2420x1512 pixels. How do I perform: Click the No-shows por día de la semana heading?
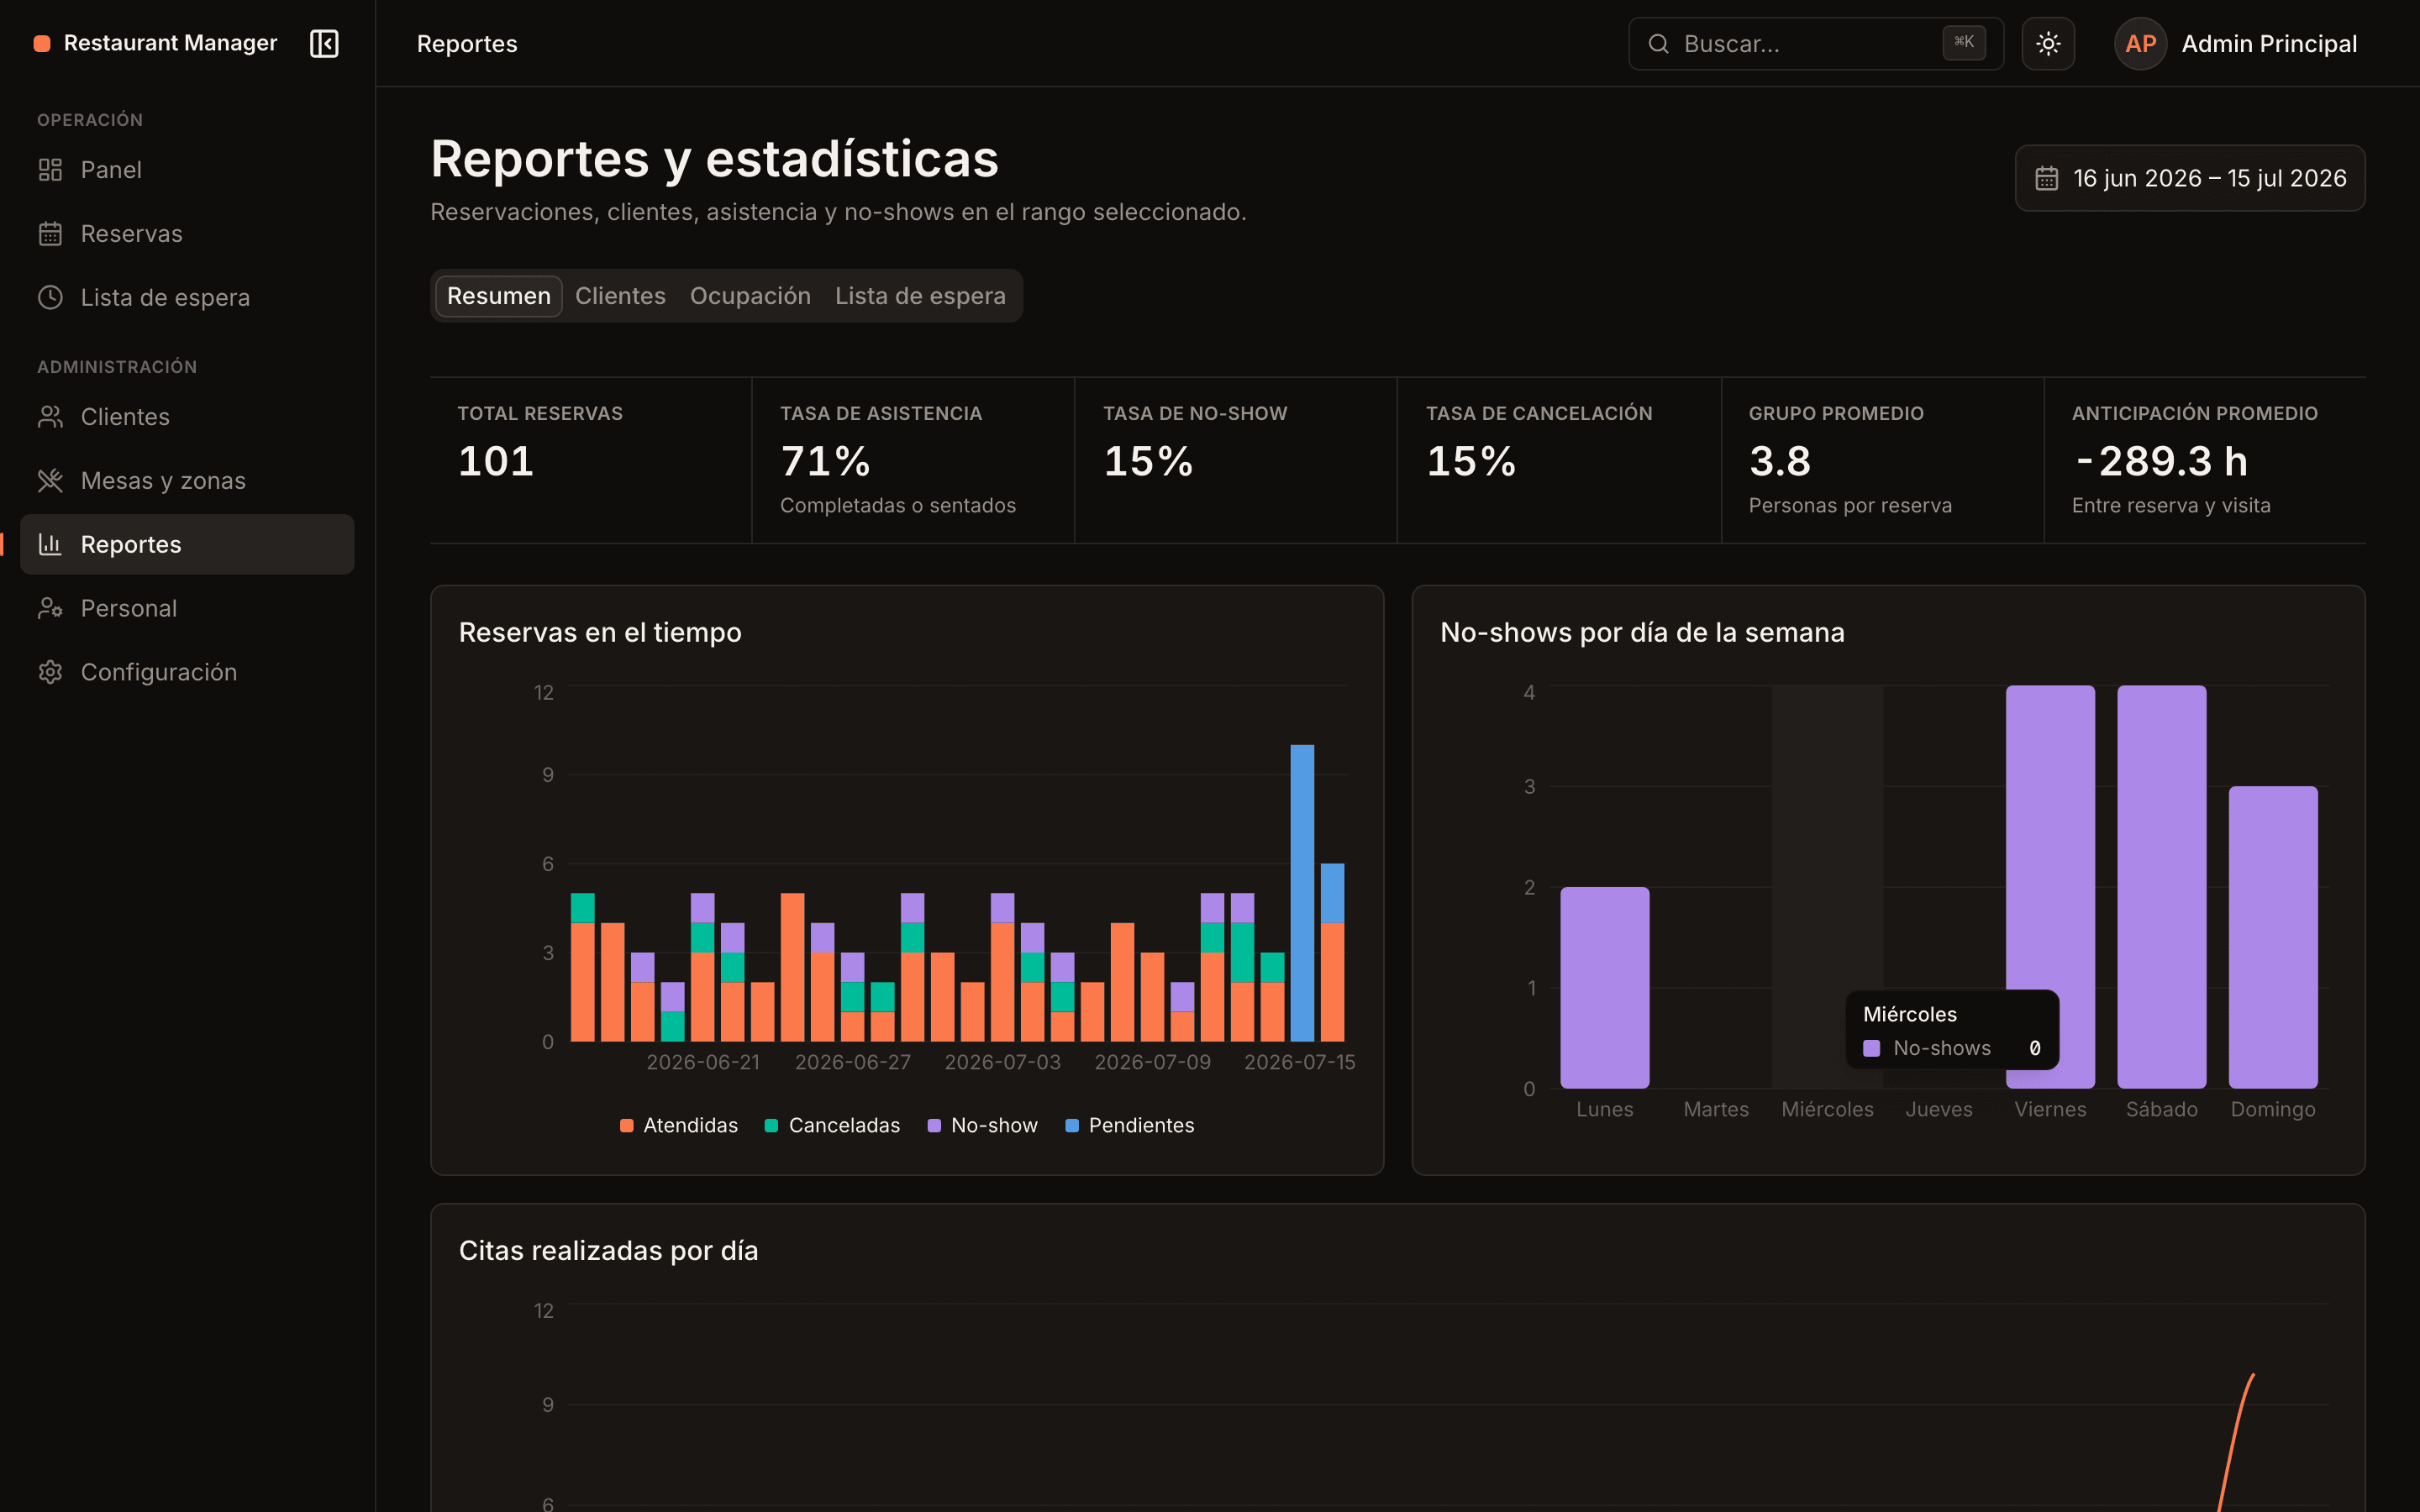click(x=1642, y=632)
